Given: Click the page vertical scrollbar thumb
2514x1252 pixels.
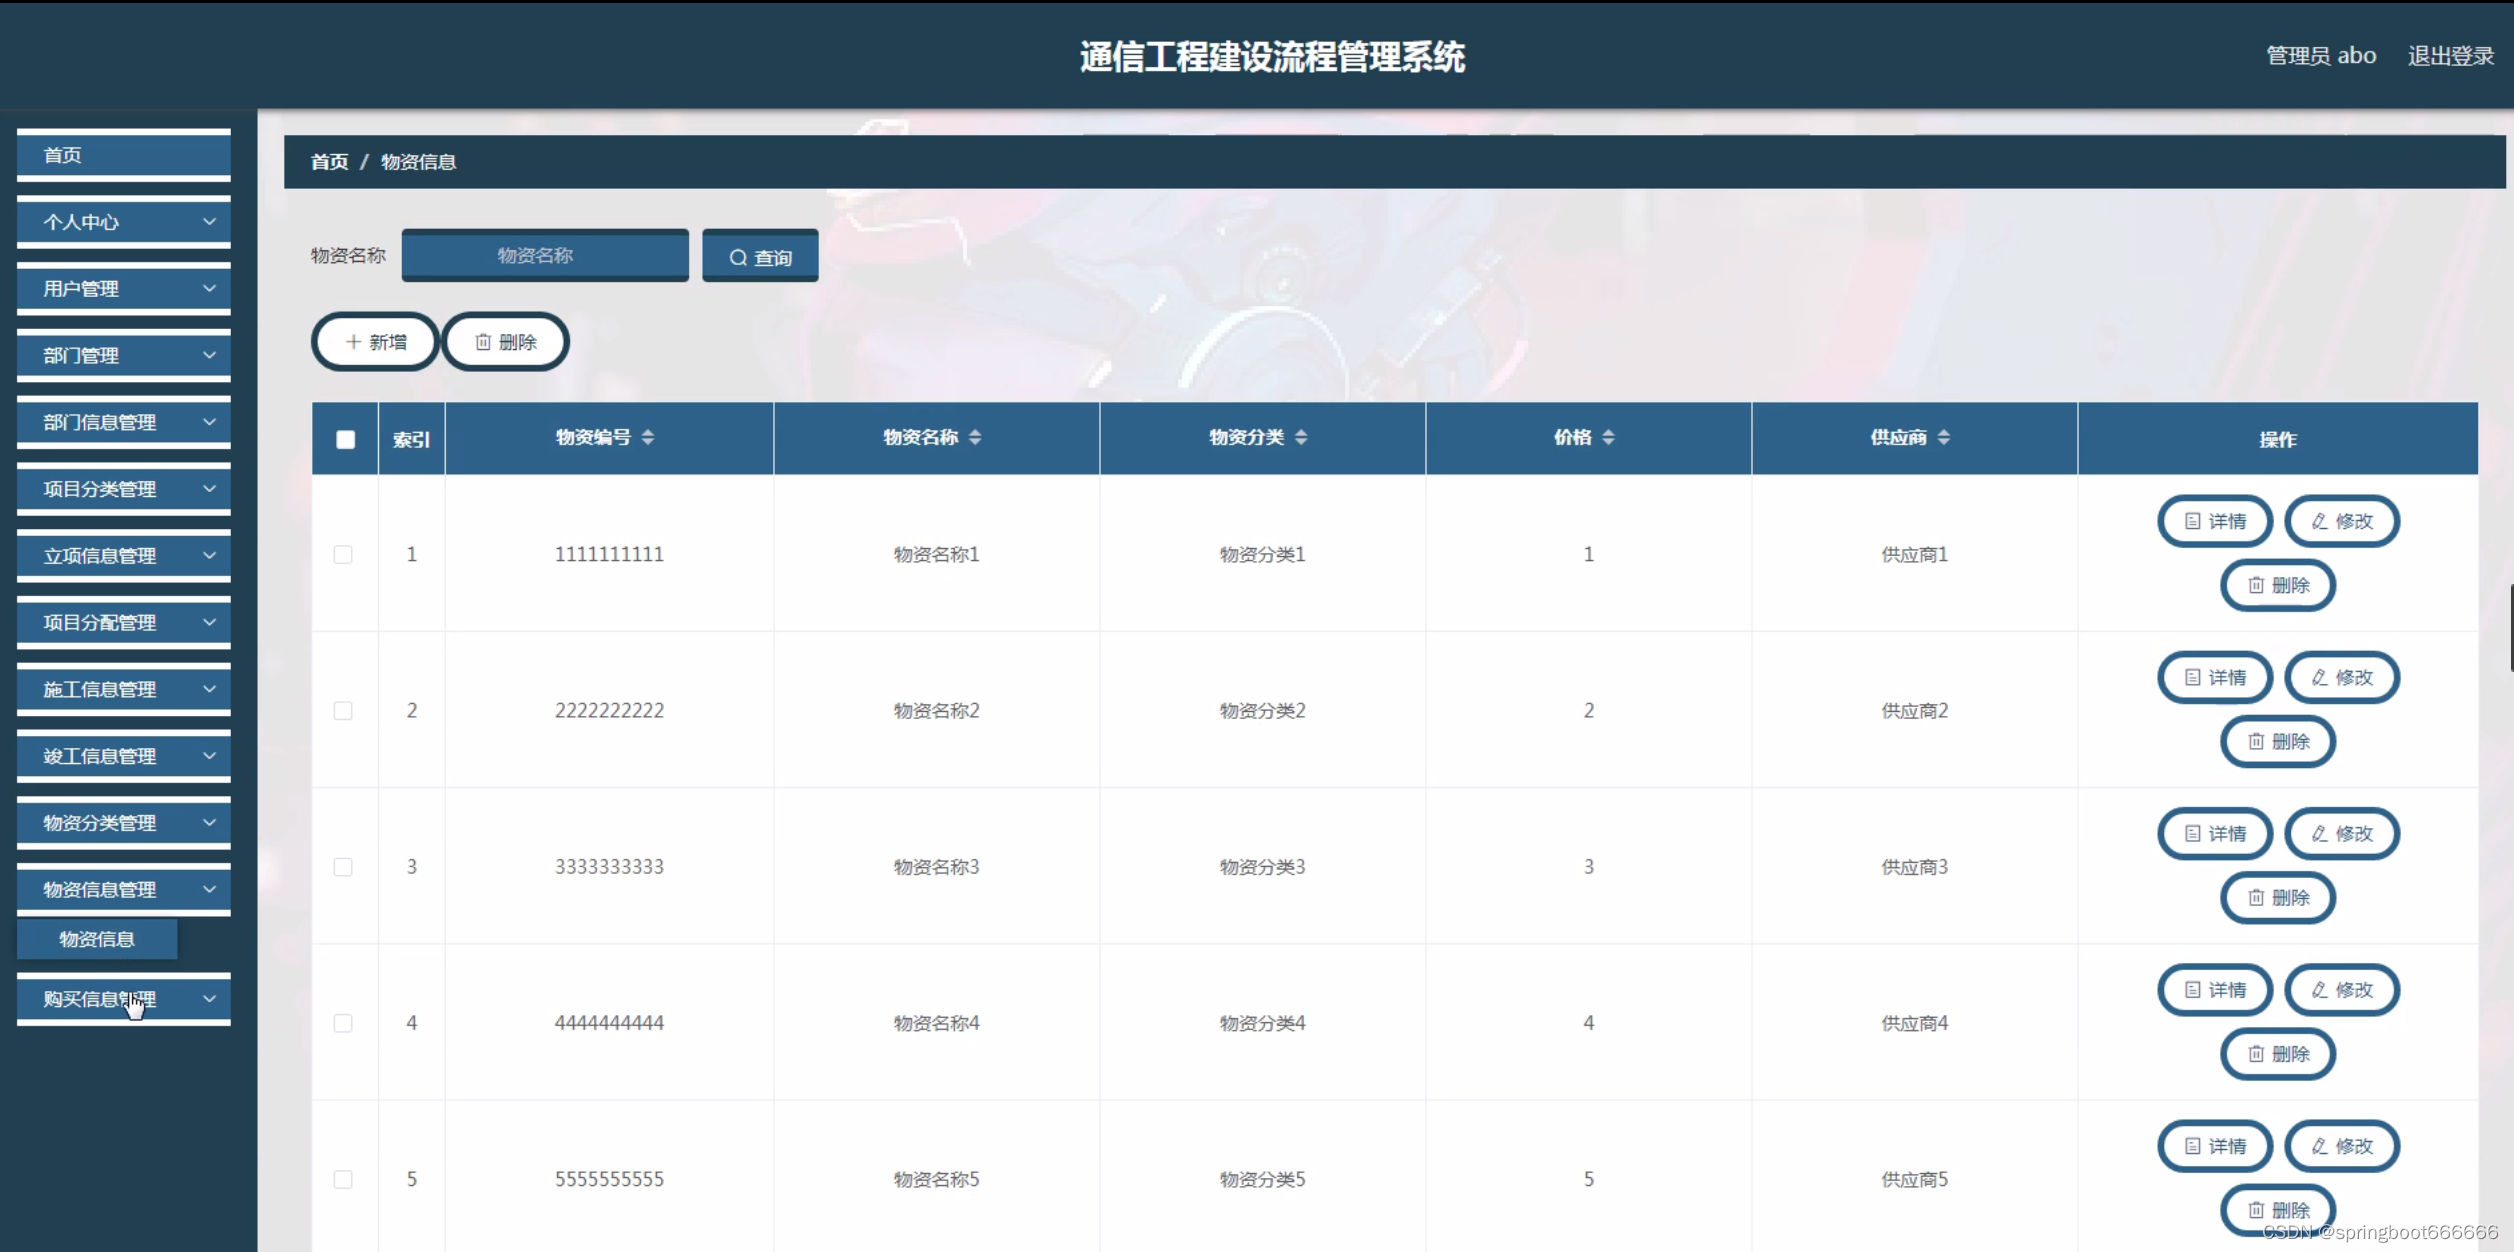Looking at the screenshot, I should click(2510, 628).
